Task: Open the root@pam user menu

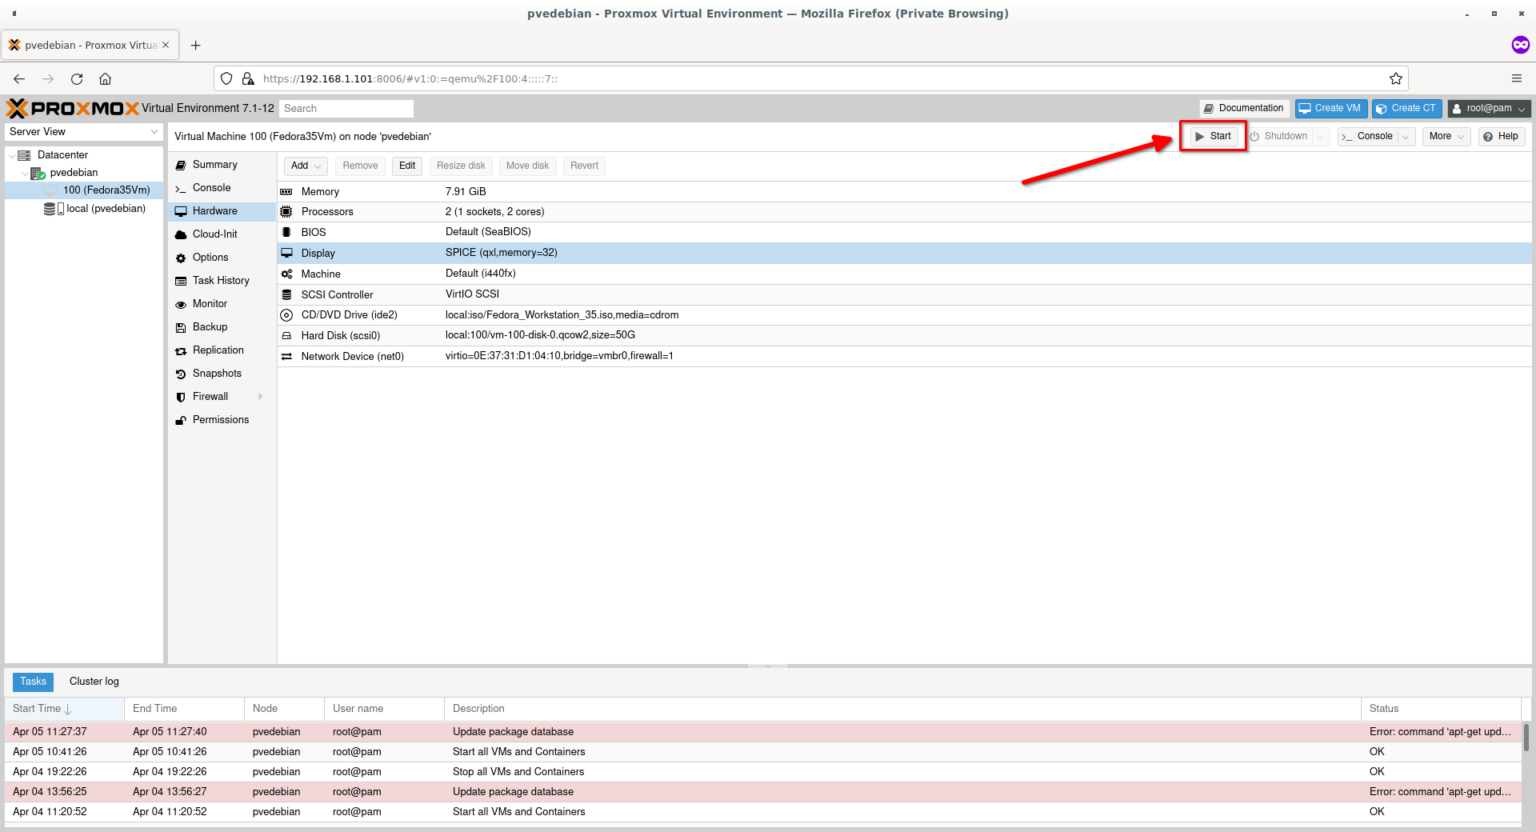Action: 1489,107
